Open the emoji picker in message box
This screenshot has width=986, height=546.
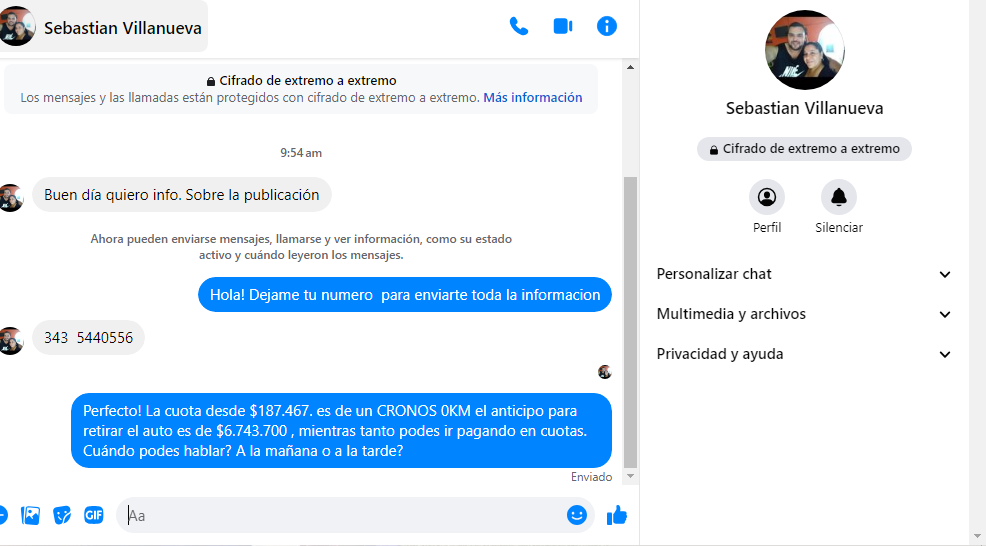tap(576, 515)
